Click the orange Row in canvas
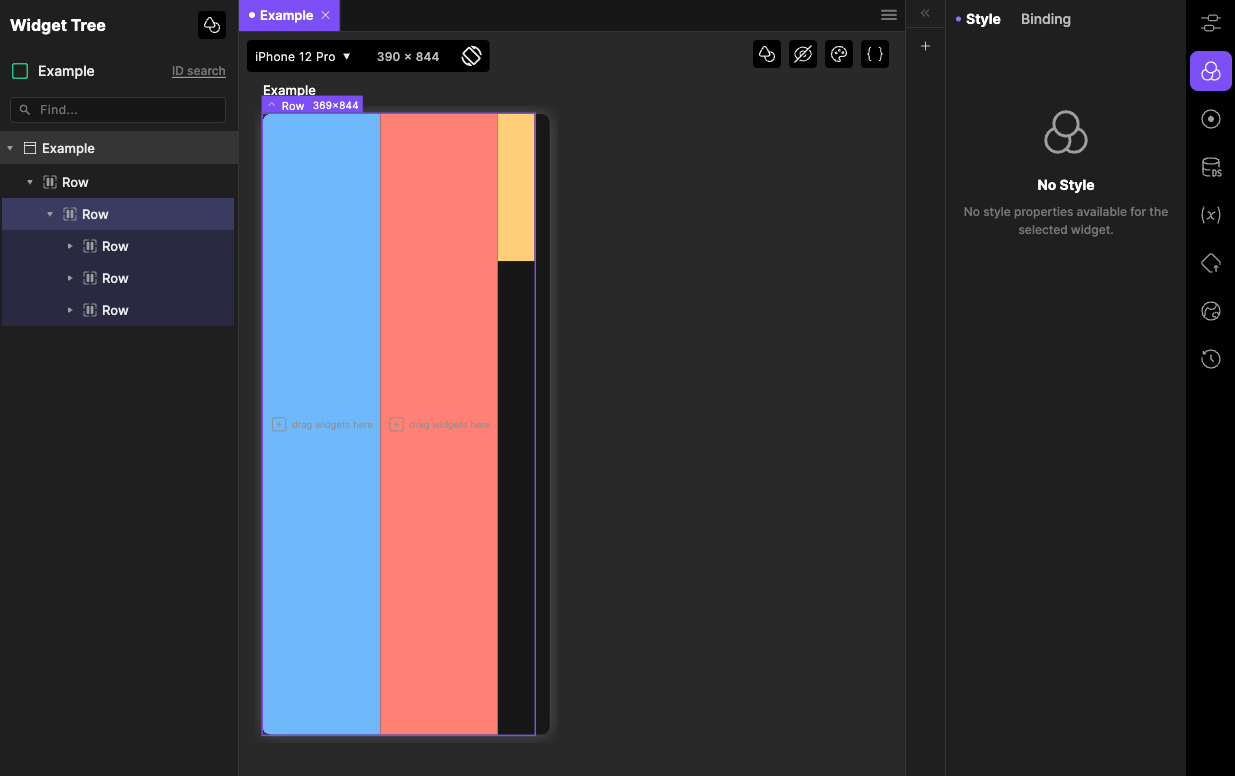Image resolution: width=1235 pixels, height=776 pixels. pos(516,187)
